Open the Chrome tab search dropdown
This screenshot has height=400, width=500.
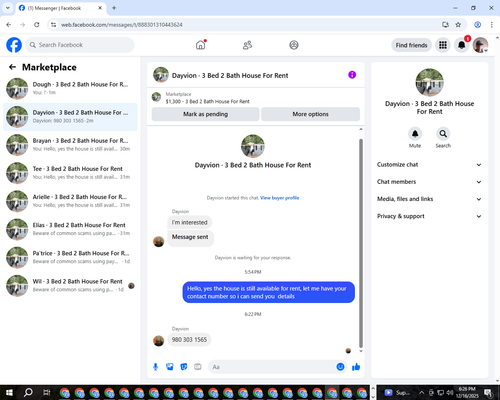[x=8, y=8]
